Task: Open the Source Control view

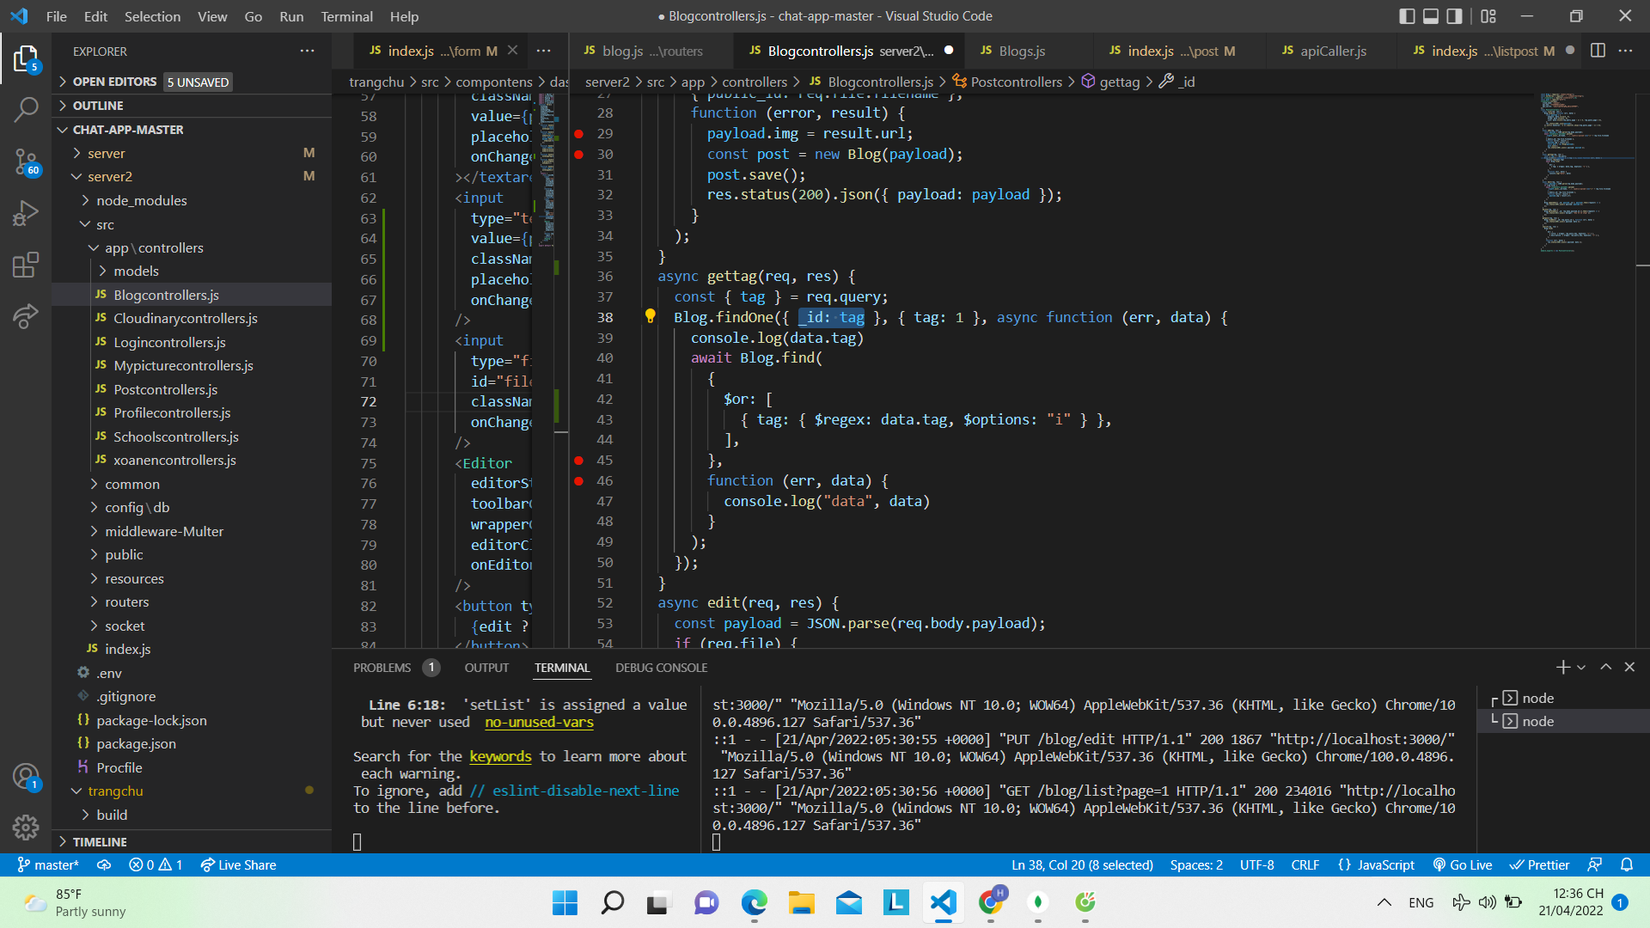Action: pos(26,162)
